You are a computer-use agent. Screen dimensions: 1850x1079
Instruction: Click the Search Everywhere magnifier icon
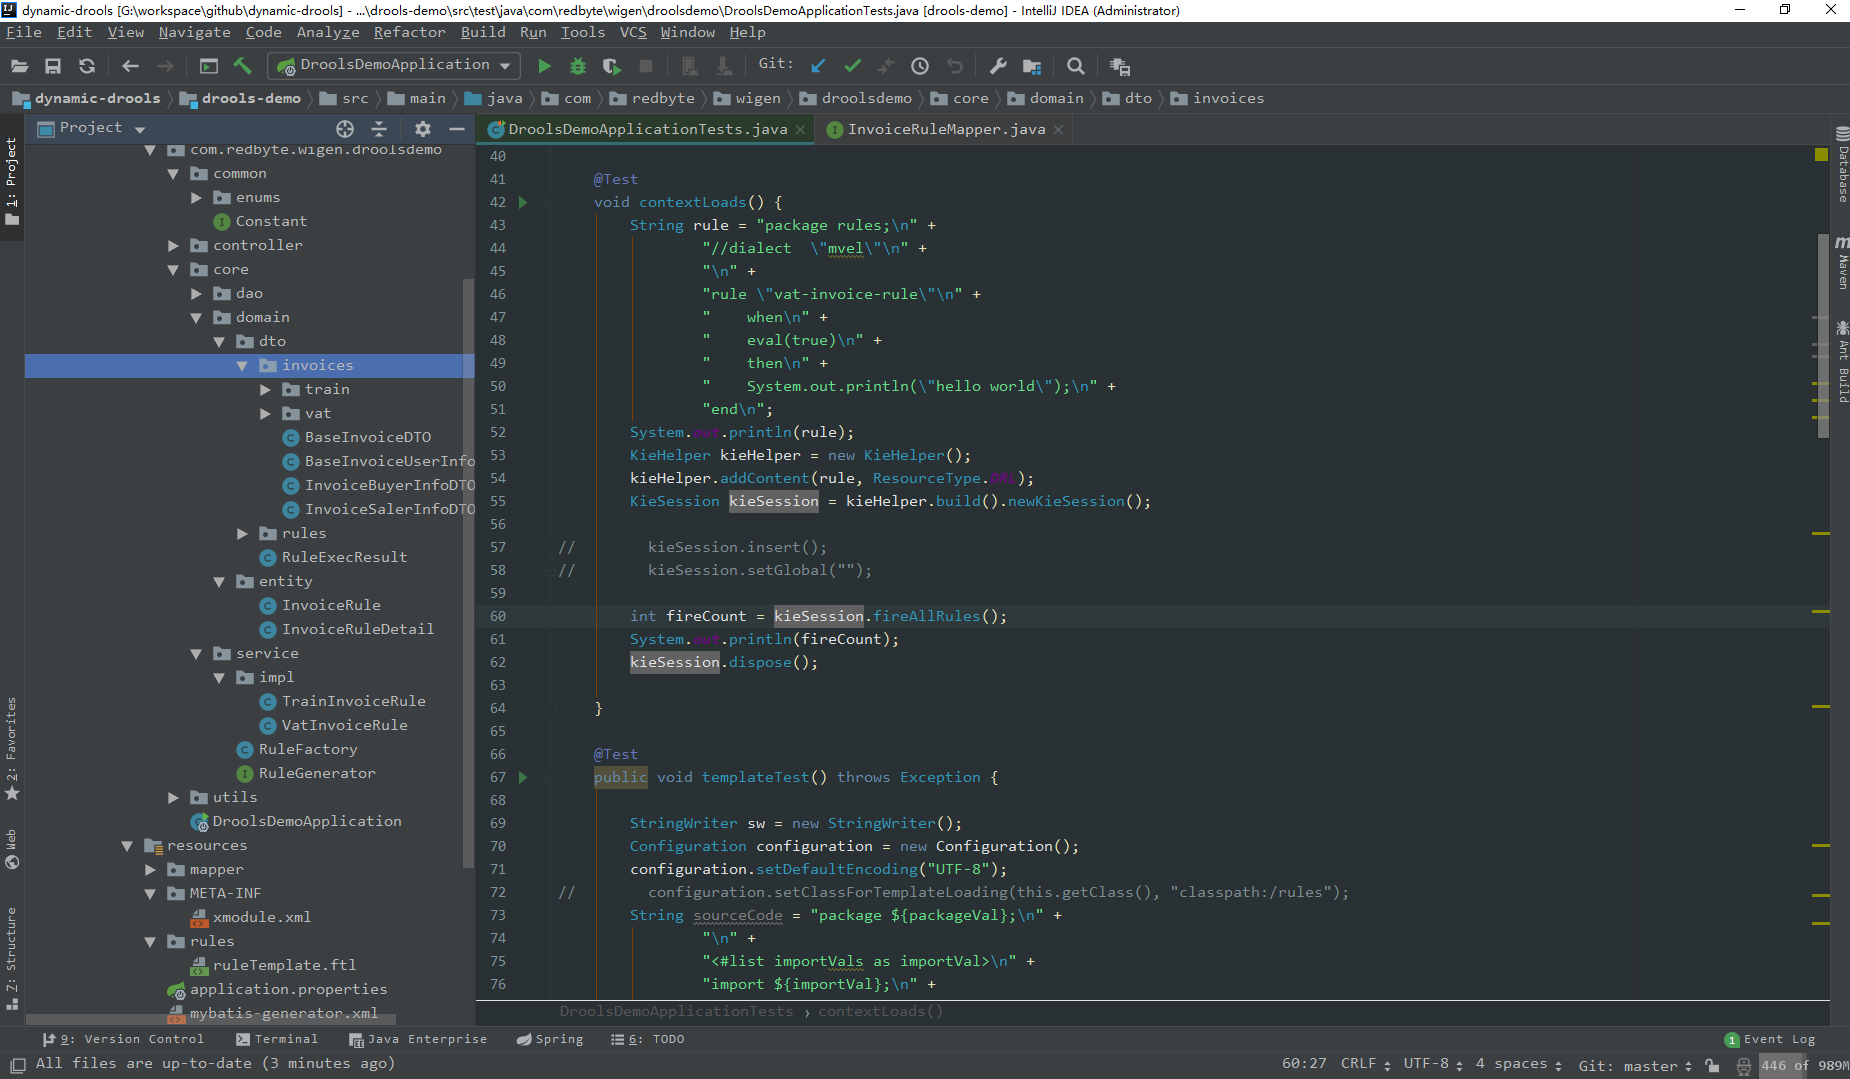coord(1076,66)
